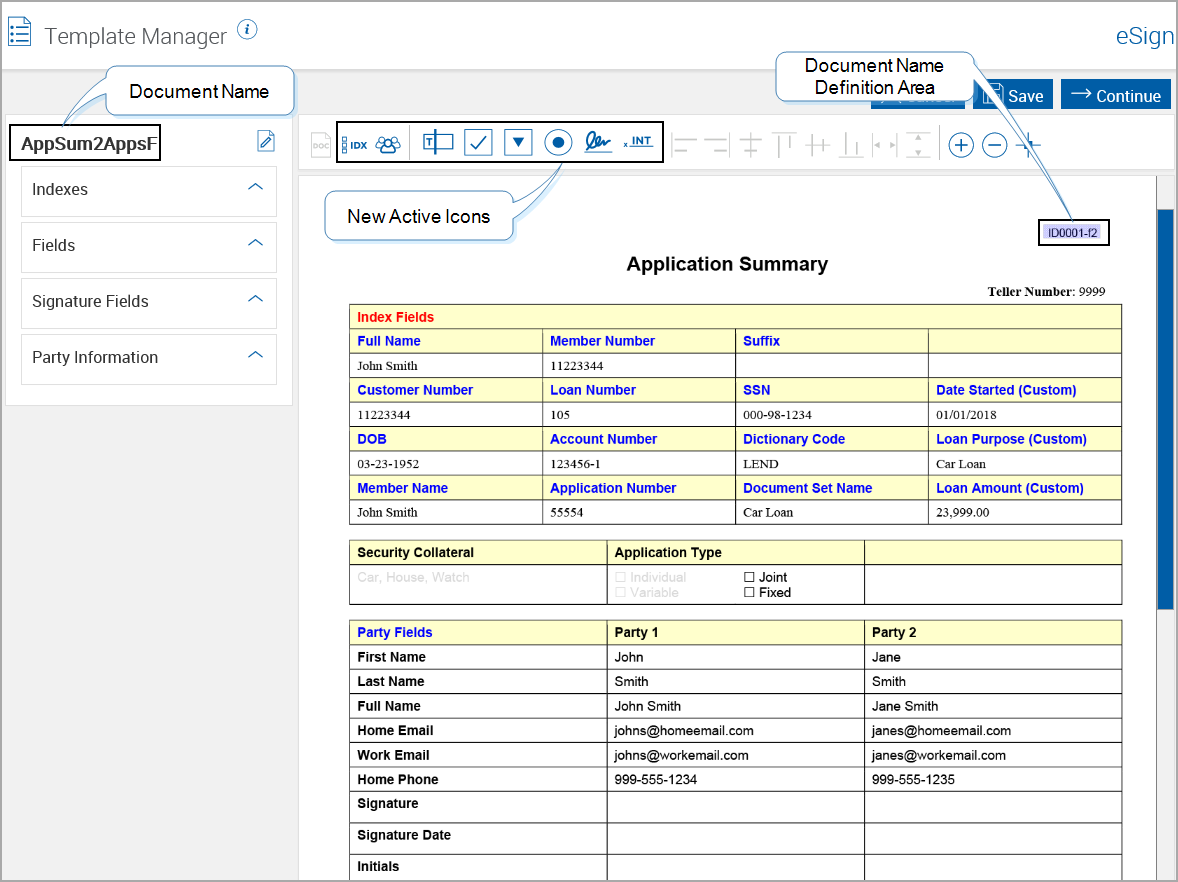Select the signature field tool
The height and width of the screenshot is (882, 1178).
(598, 141)
